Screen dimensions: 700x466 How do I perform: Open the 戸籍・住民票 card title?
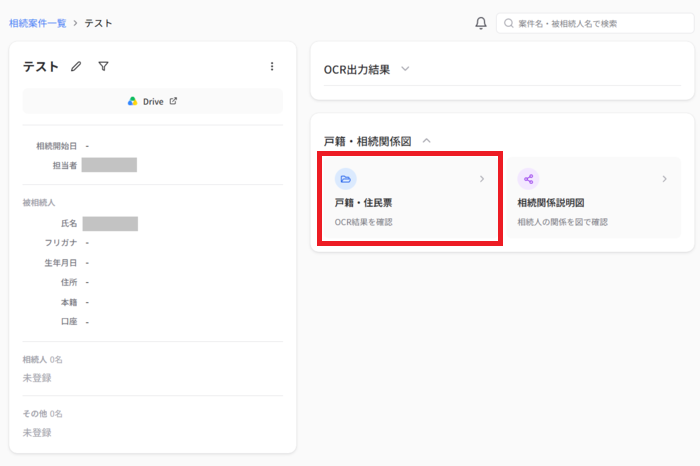click(363, 203)
